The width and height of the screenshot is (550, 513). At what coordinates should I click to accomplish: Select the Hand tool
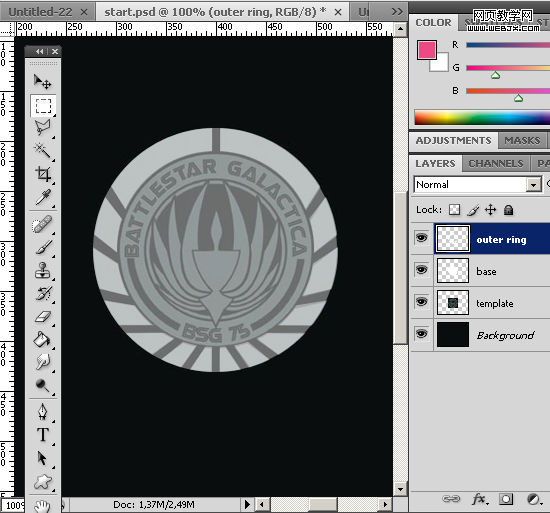(x=43, y=505)
